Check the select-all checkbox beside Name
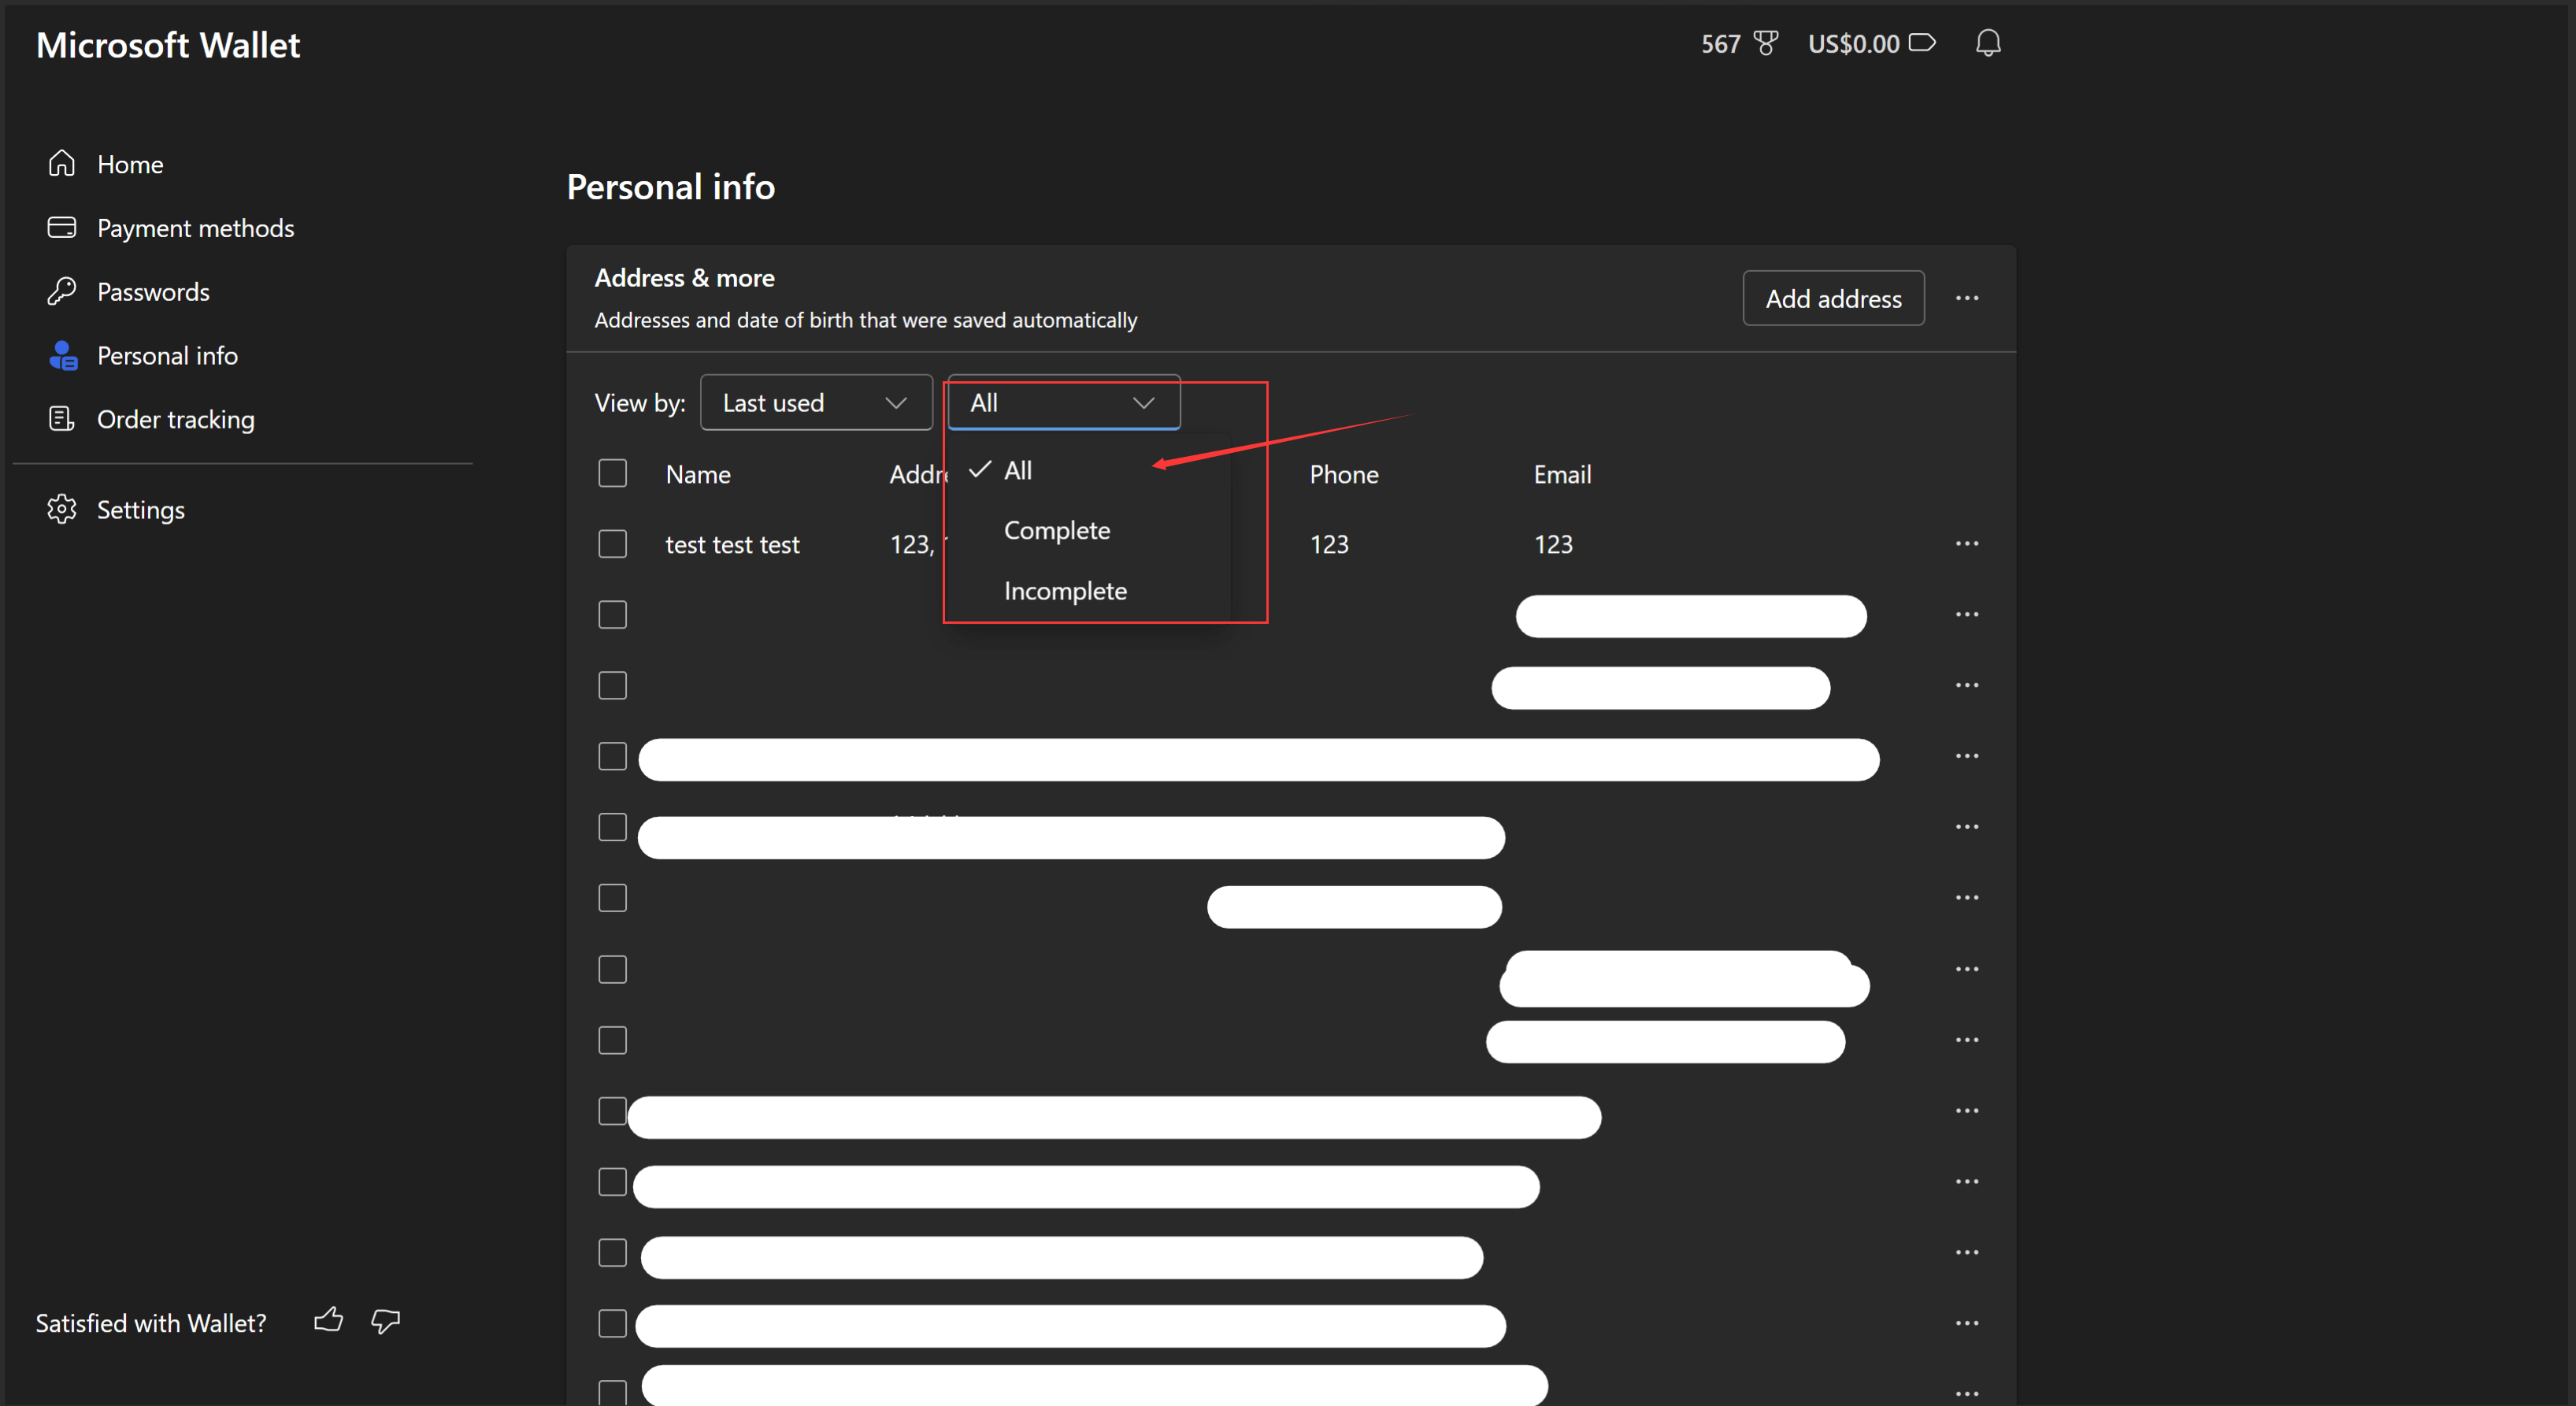The height and width of the screenshot is (1406, 2576). pos(612,473)
